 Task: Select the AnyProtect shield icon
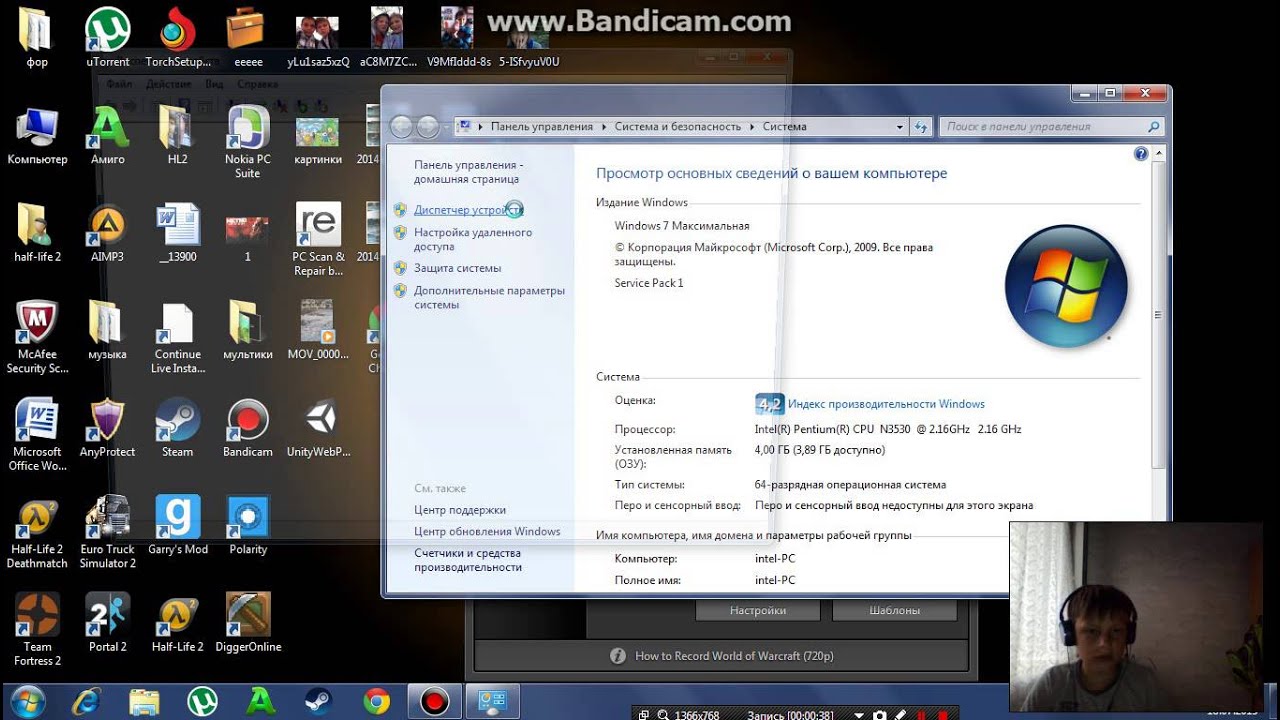coord(108,428)
